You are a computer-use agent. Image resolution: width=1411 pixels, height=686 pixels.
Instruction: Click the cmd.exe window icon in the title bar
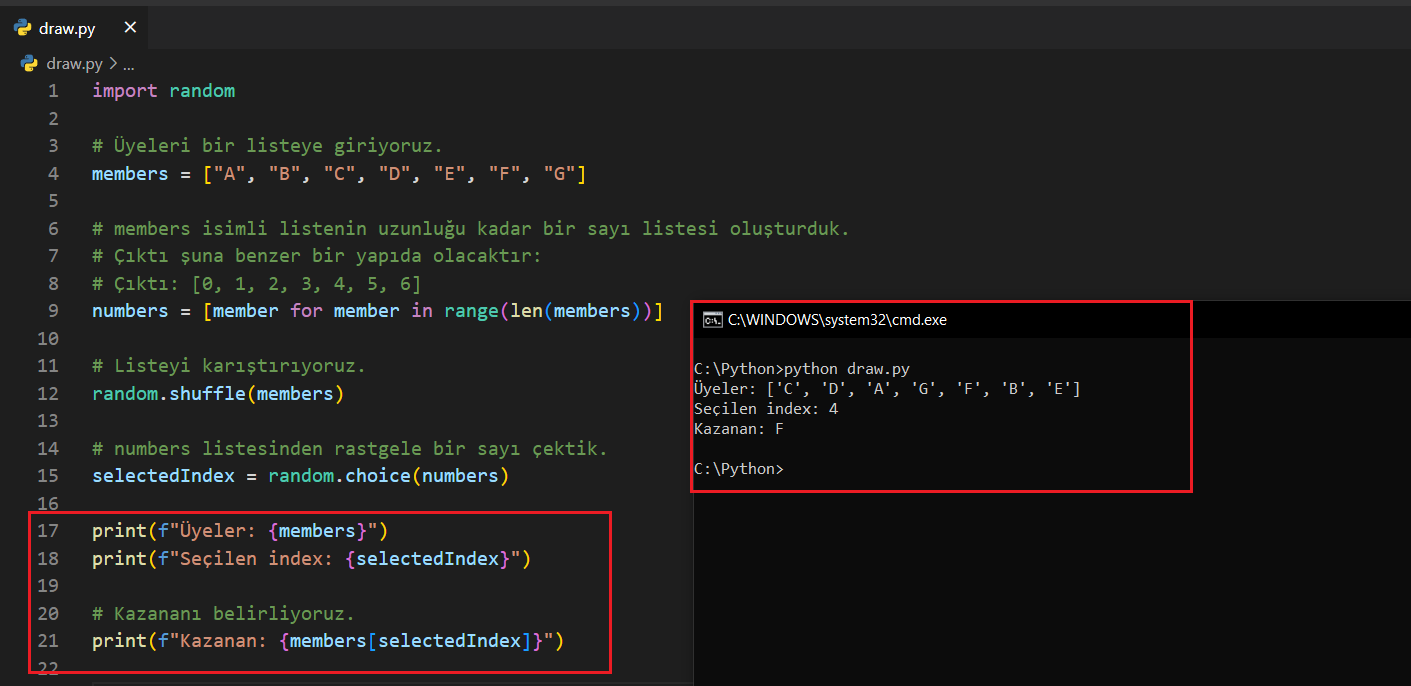712,320
